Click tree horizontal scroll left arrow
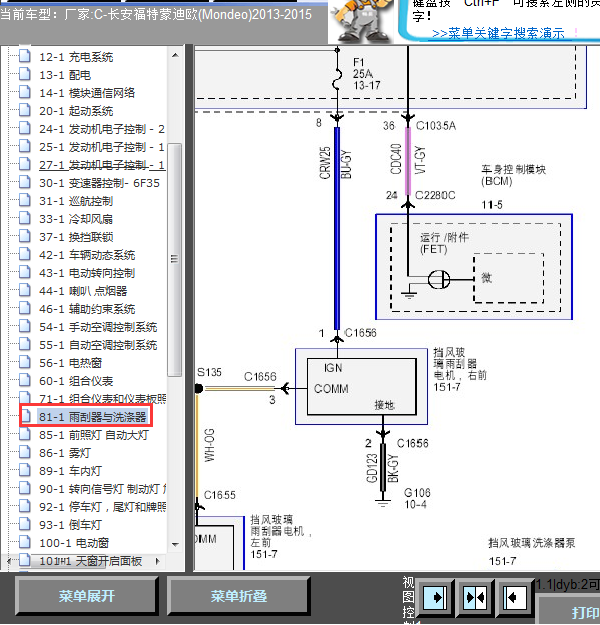This screenshot has width=600, height=625. (x=9, y=561)
